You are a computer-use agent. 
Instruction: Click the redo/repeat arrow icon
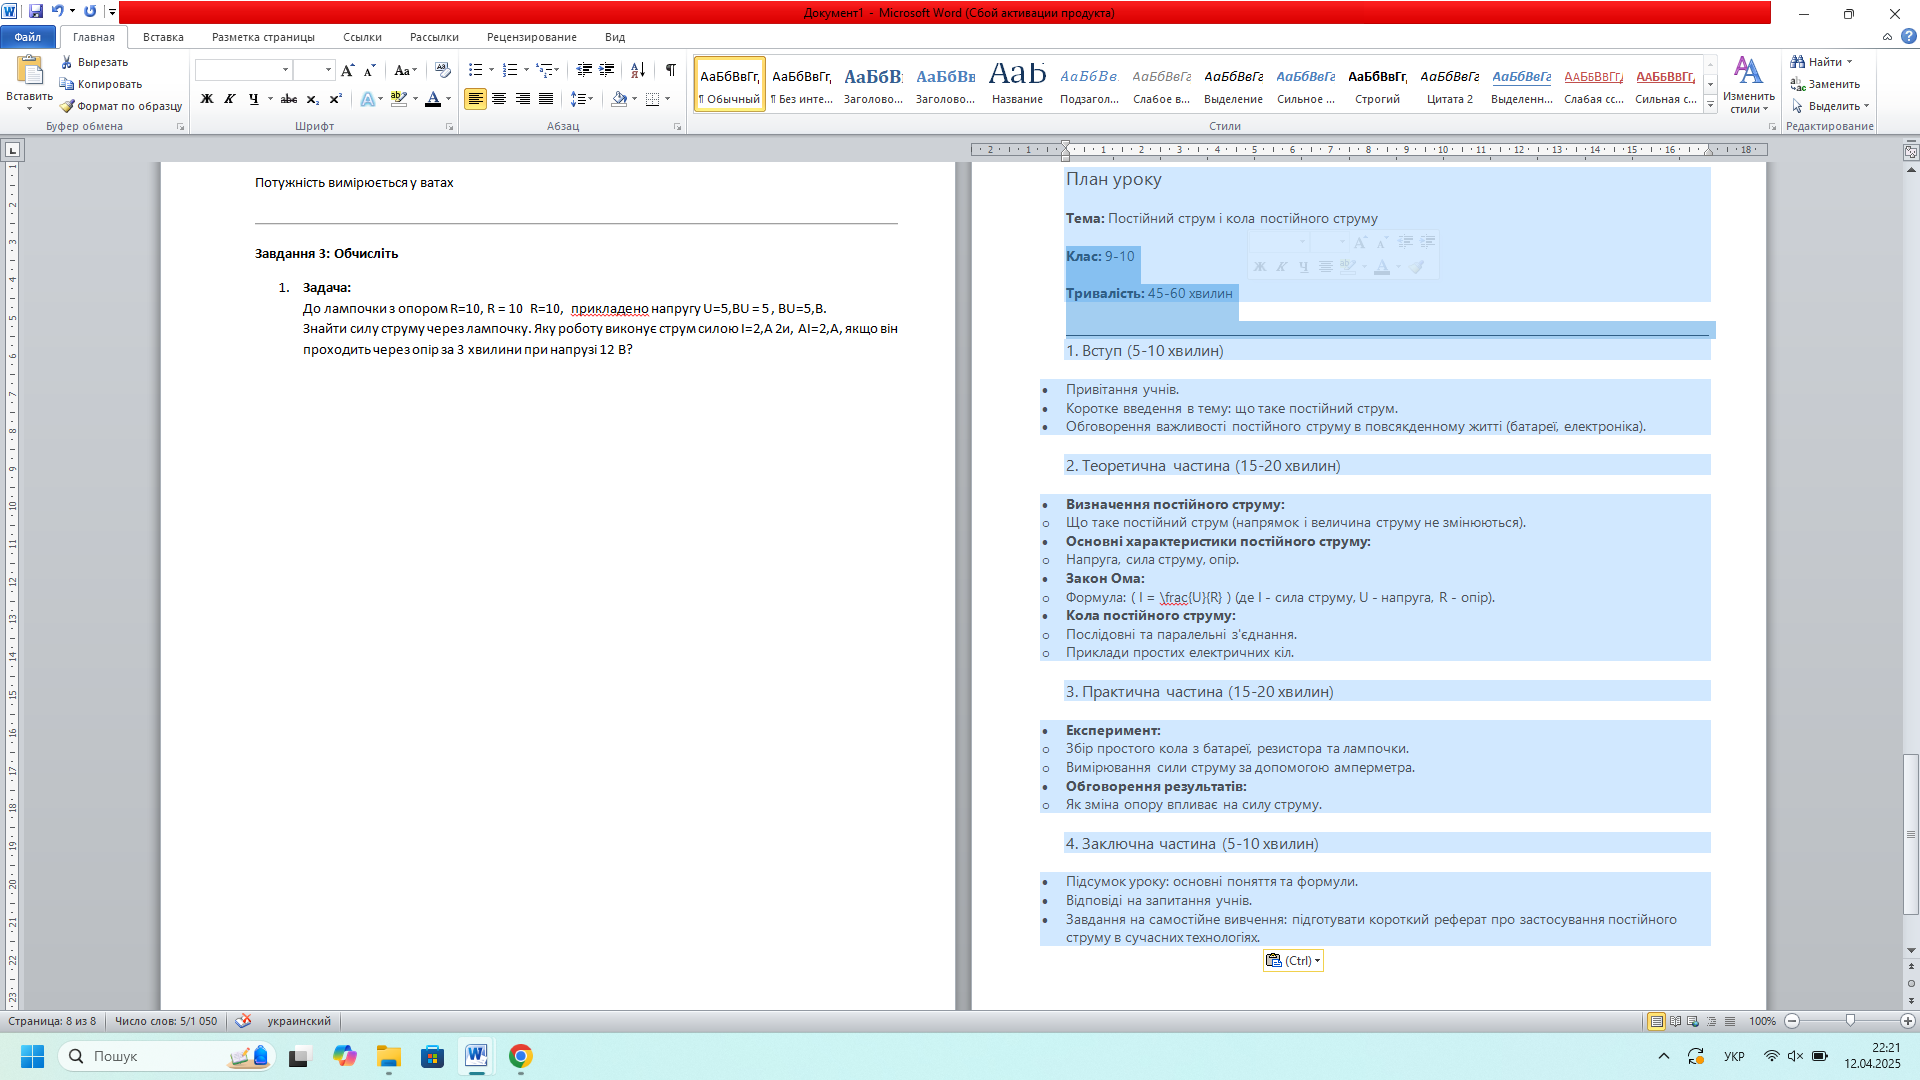(90, 12)
